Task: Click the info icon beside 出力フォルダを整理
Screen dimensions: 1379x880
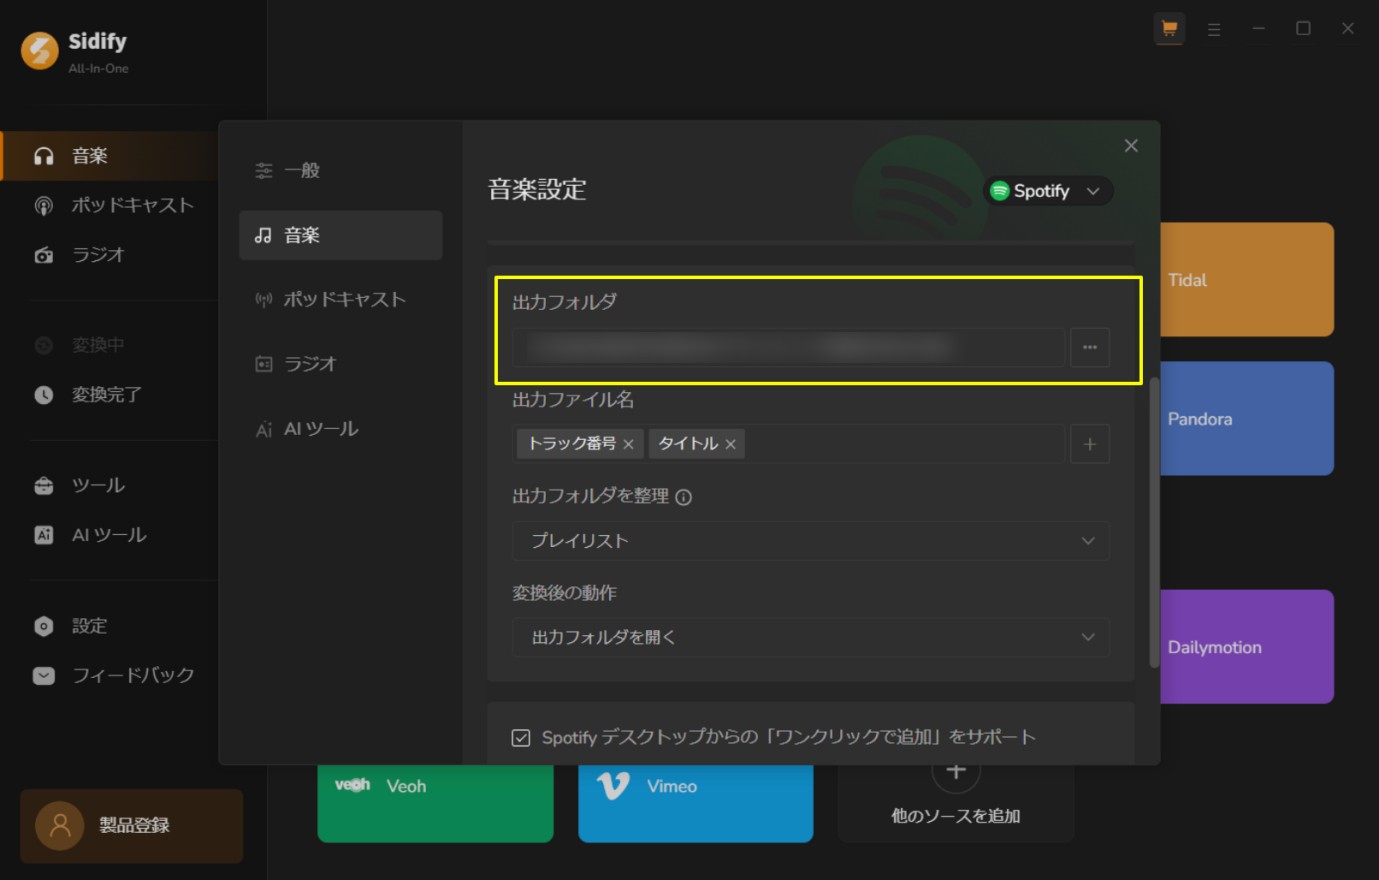Action: pos(684,497)
